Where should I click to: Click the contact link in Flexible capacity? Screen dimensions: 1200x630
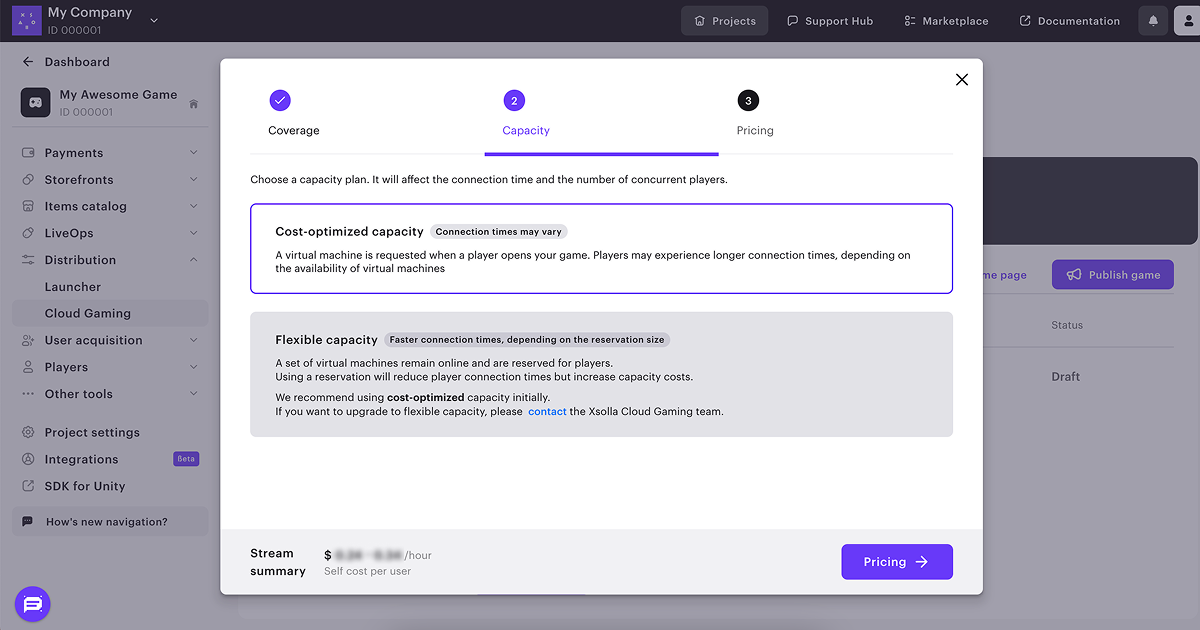point(547,412)
